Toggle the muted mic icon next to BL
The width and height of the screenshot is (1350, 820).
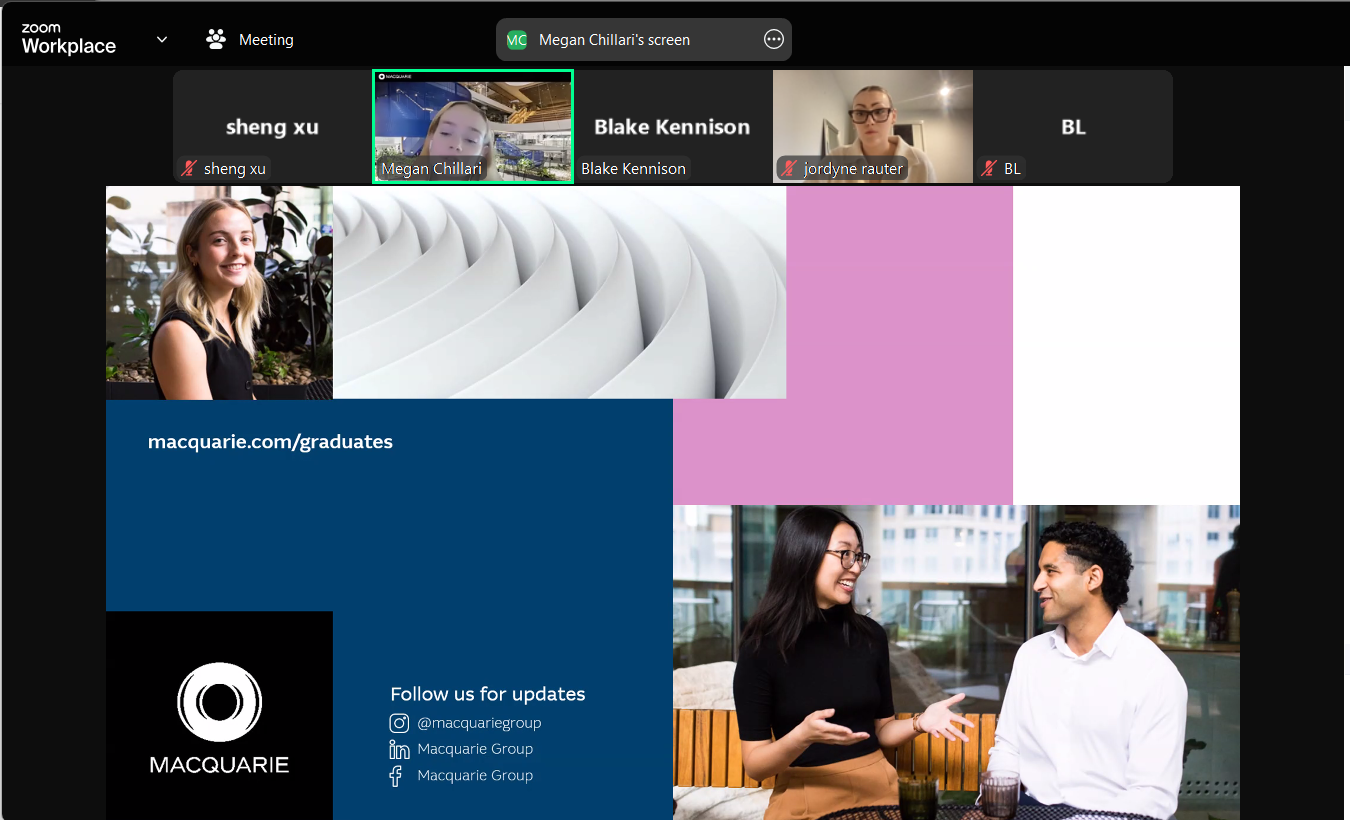pyautogui.click(x=991, y=168)
